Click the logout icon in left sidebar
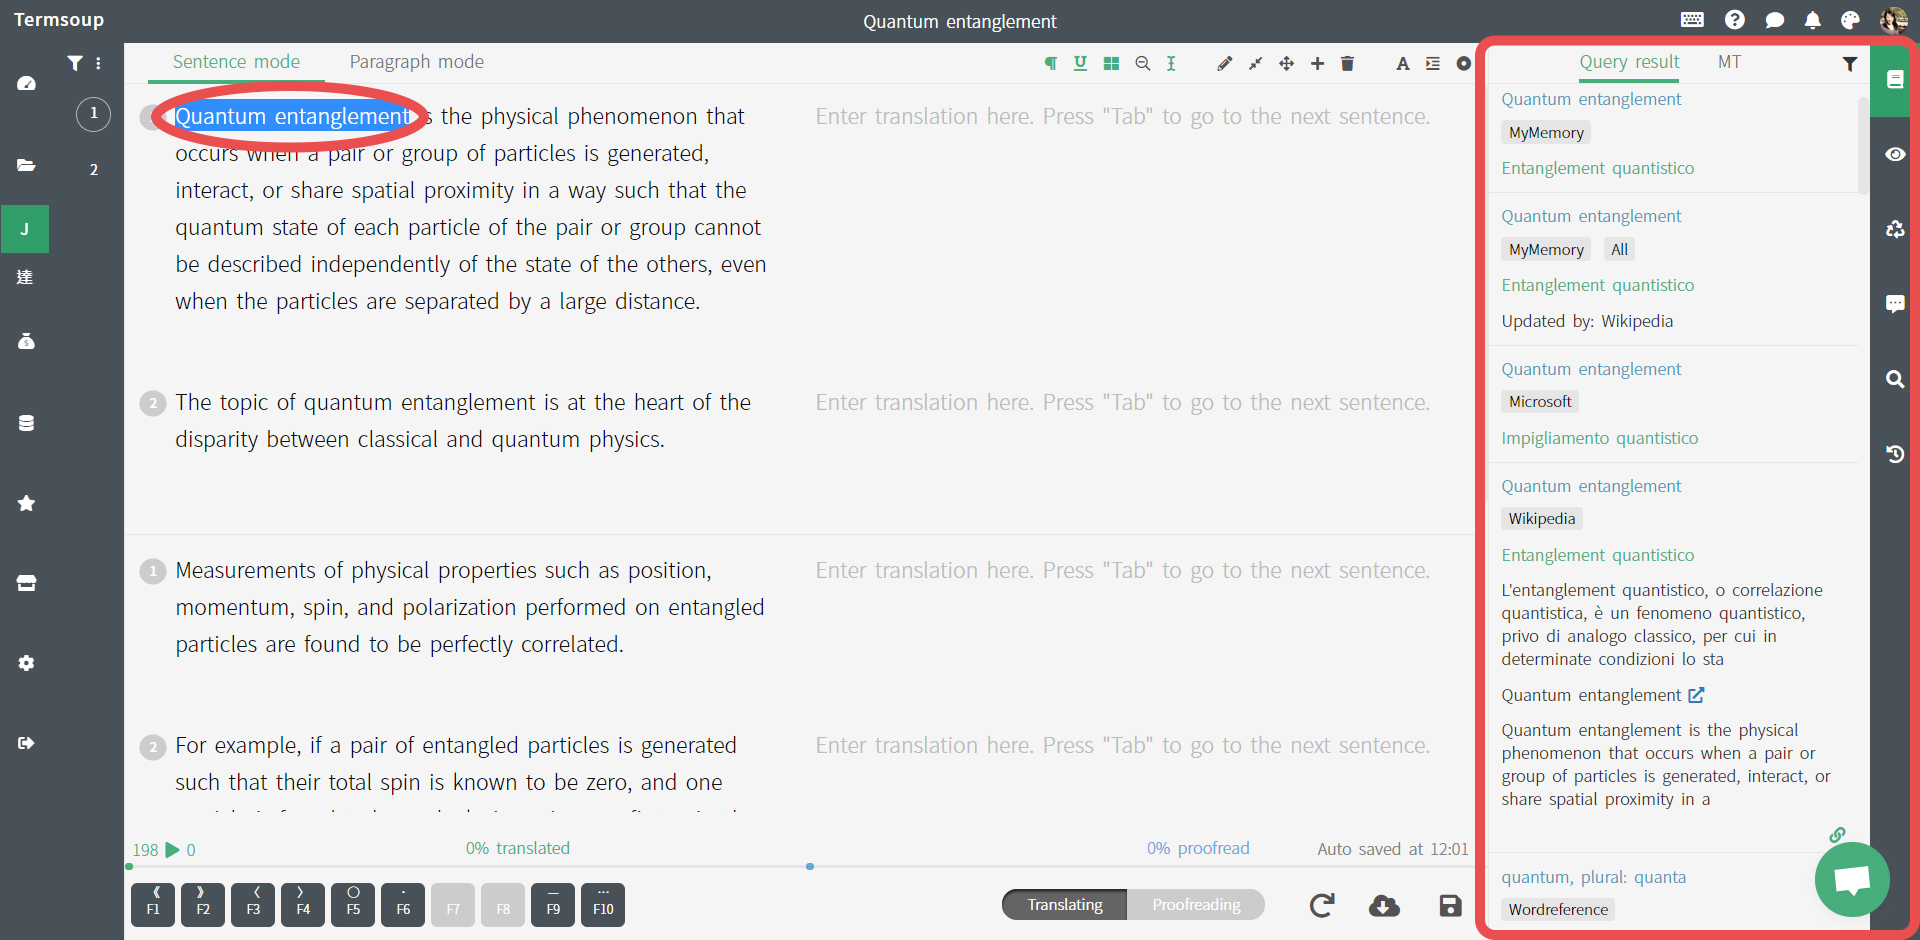The width and height of the screenshot is (1920, 940). pyautogui.click(x=26, y=743)
